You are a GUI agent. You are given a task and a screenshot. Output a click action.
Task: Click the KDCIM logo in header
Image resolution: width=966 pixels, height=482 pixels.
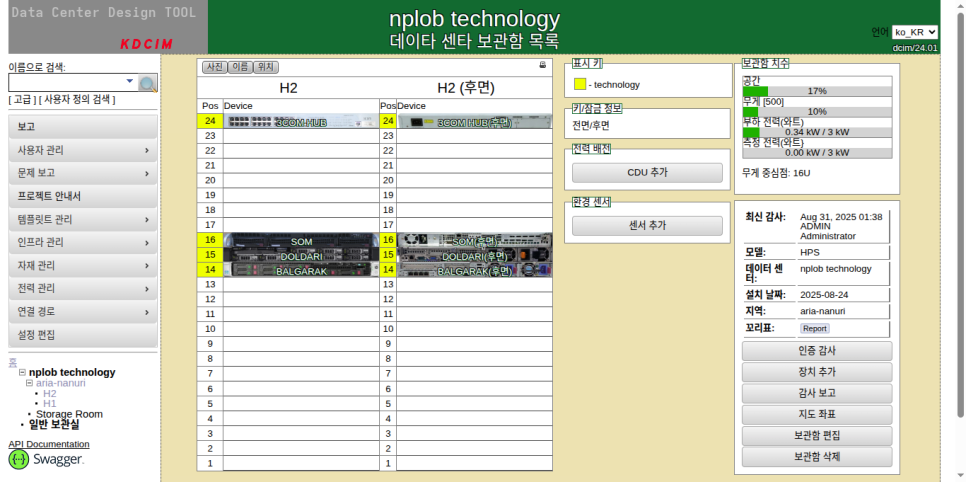(x=146, y=44)
